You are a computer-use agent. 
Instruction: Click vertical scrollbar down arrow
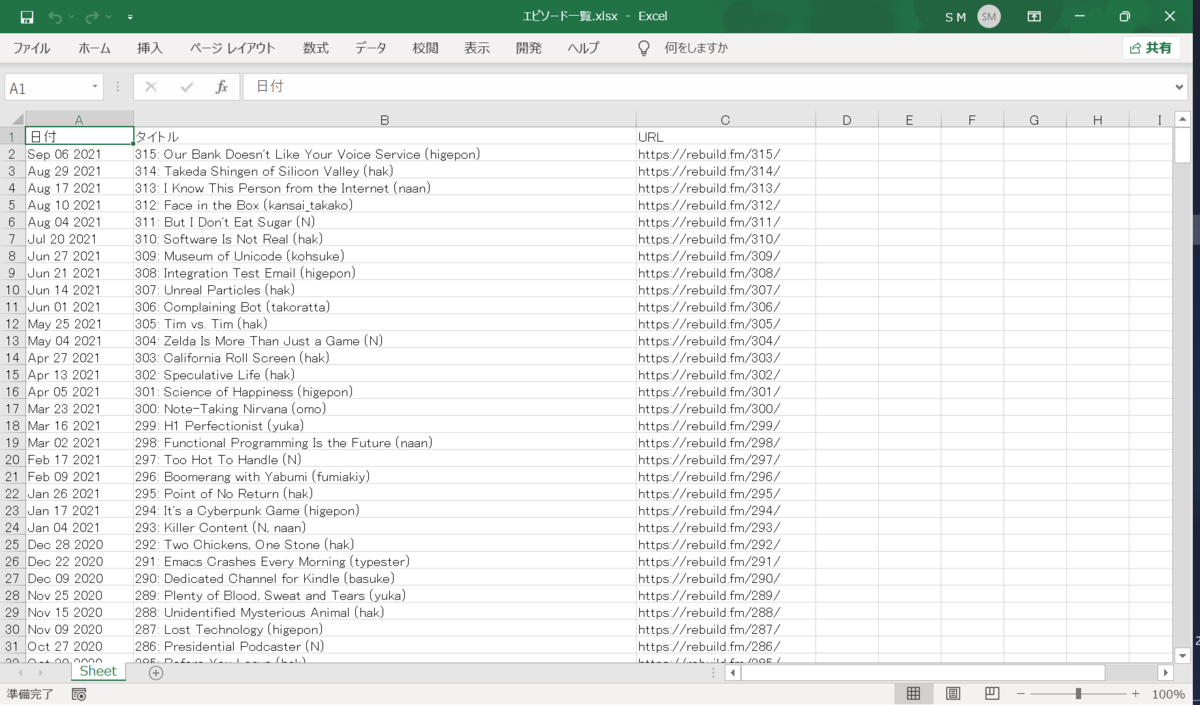click(x=1183, y=656)
